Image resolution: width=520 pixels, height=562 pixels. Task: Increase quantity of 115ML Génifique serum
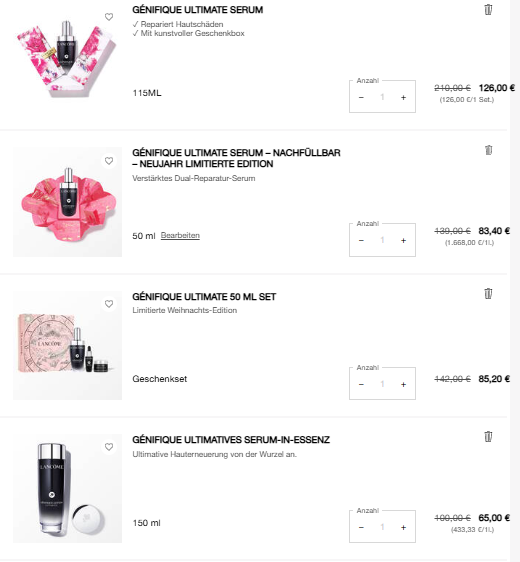(x=404, y=97)
